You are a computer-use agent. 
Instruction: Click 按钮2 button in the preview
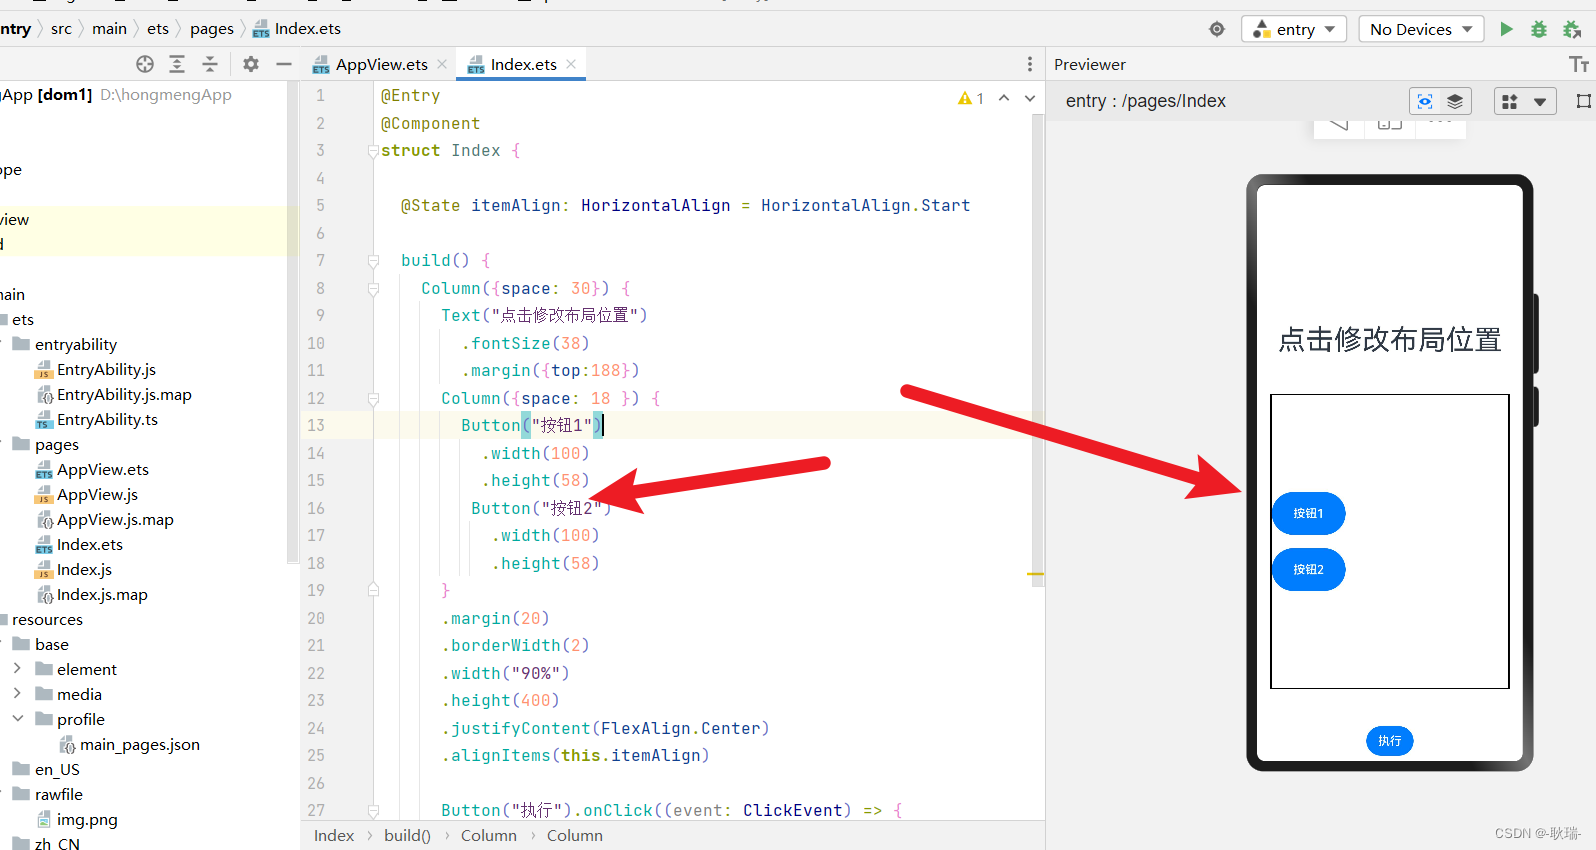[x=1308, y=569]
